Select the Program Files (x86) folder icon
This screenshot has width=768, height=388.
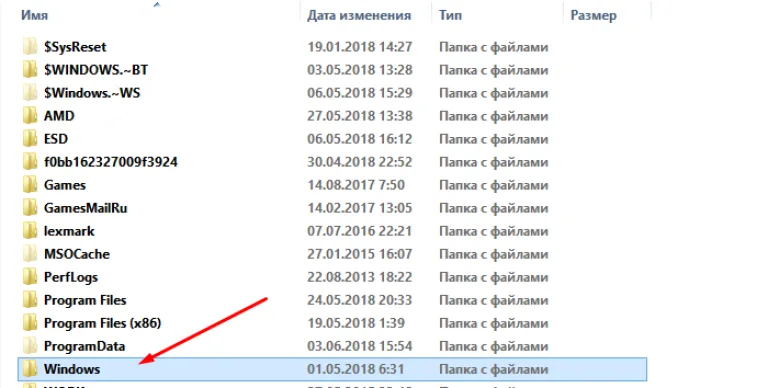(x=30, y=323)
